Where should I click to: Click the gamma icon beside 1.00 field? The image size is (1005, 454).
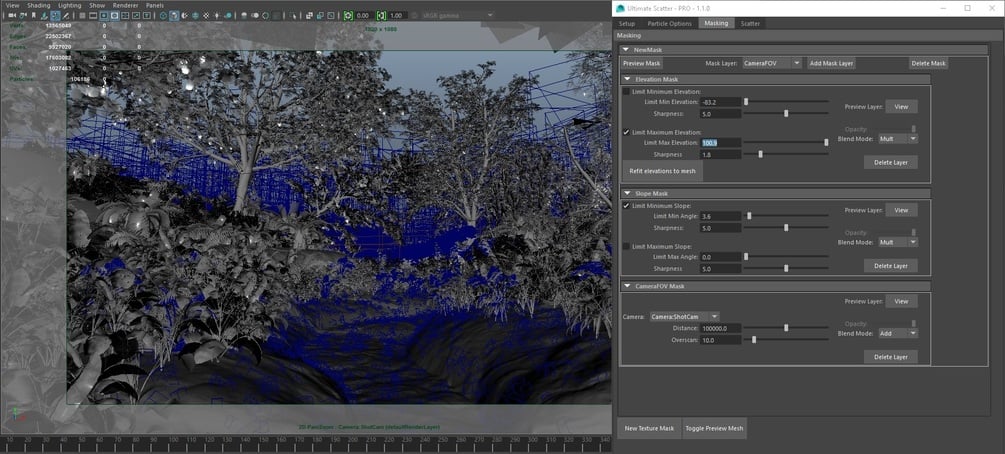381,16
